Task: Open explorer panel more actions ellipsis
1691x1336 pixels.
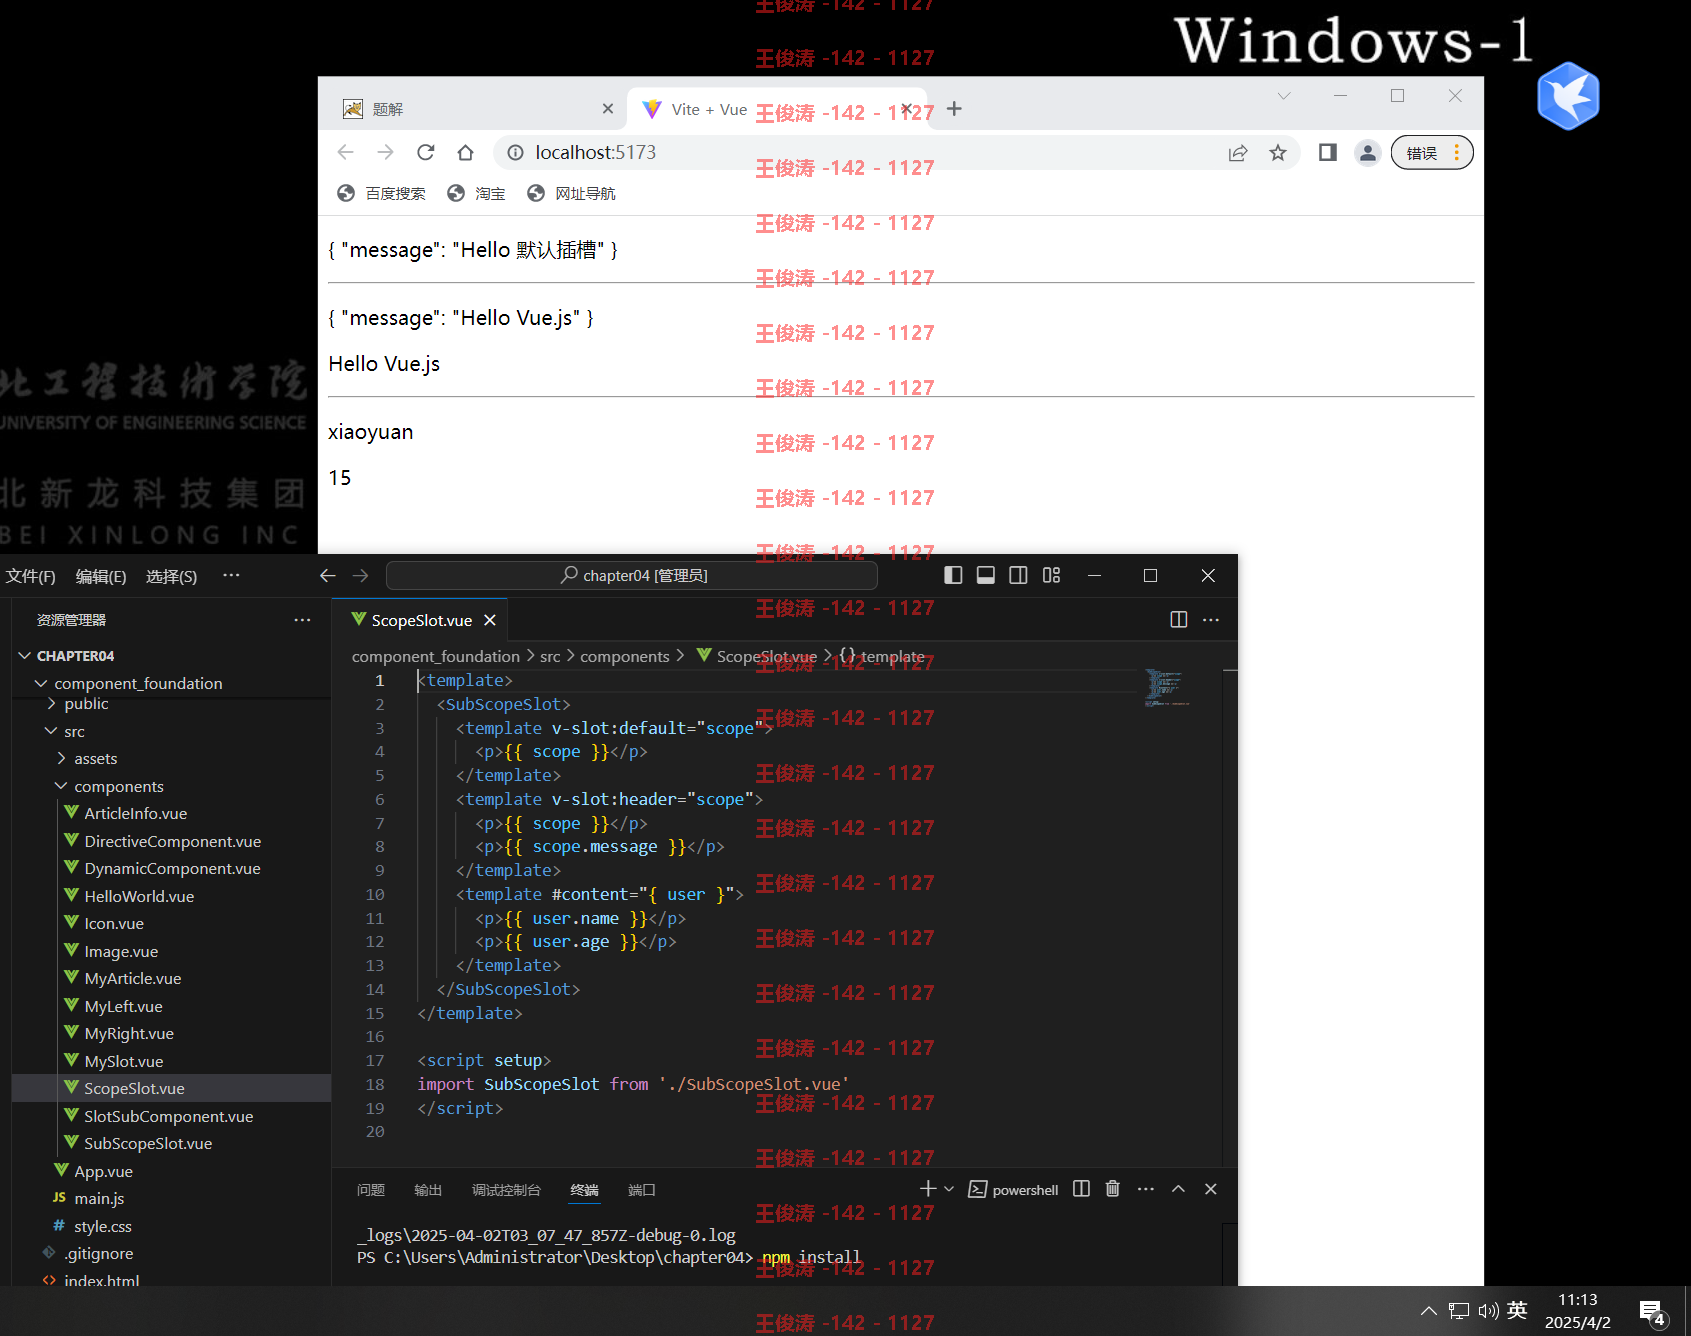Action: (302, 620)
